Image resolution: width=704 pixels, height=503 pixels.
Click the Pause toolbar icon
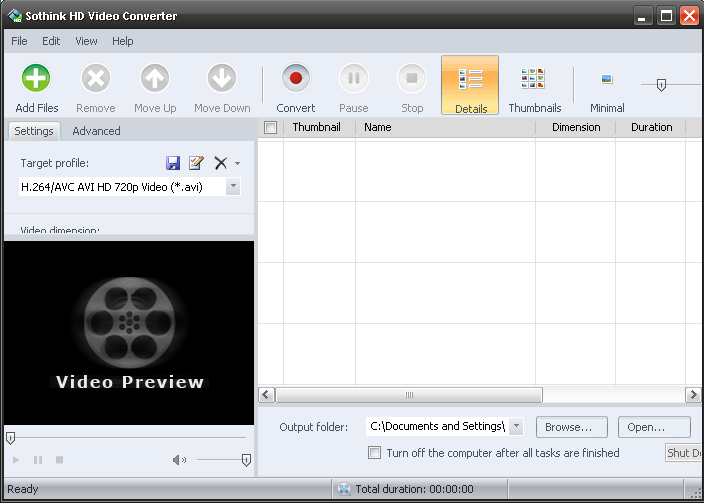354,79
